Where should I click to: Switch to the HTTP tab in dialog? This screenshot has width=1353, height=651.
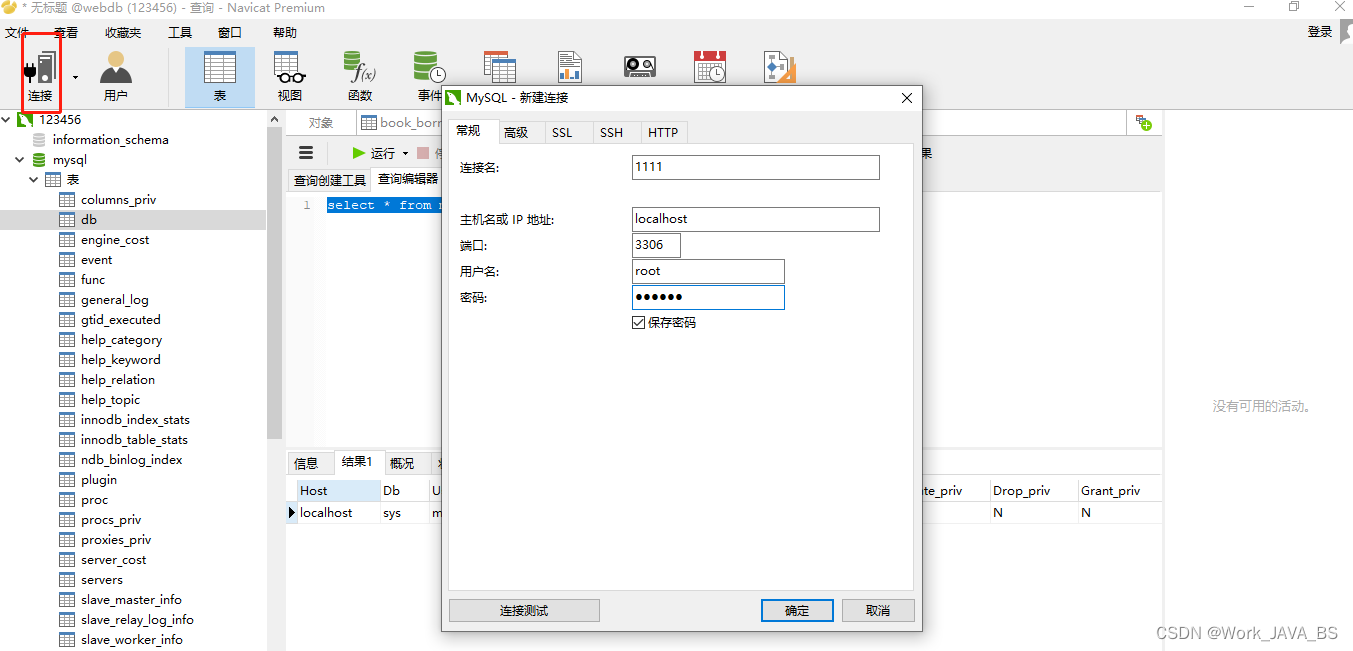point(663,132)
